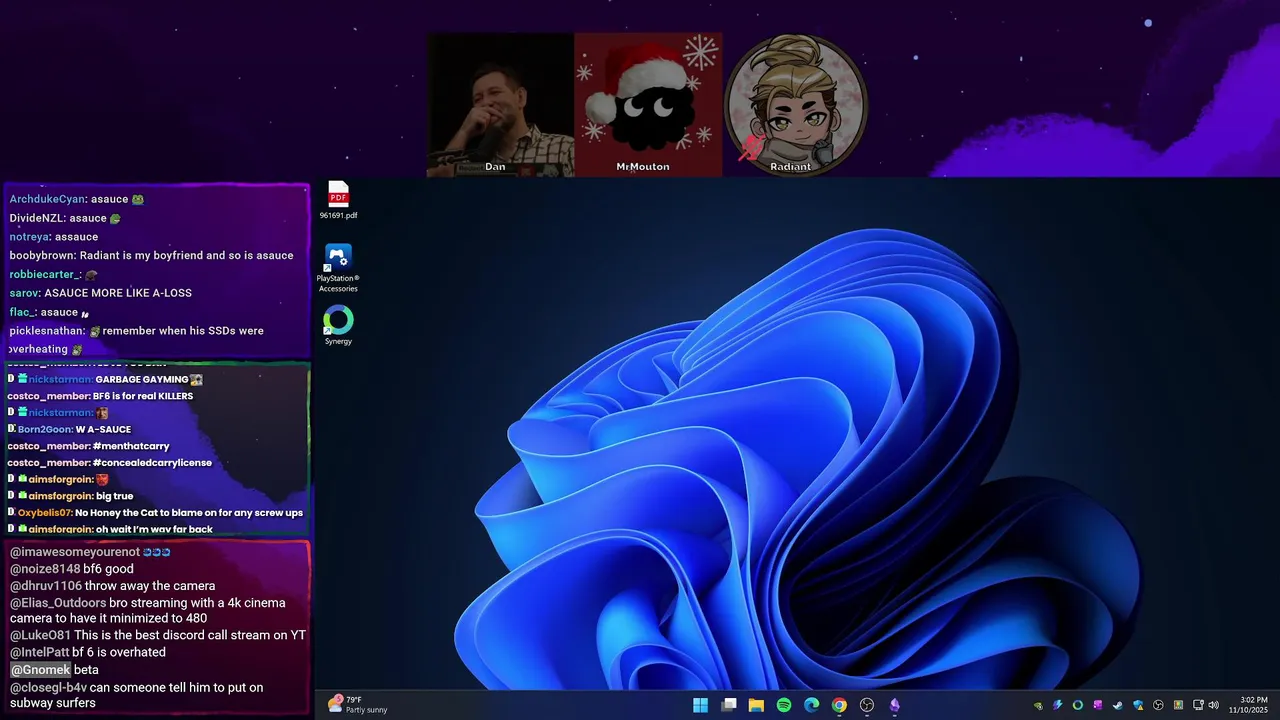The height and width of the screenshot is (720, 1280).
Task: Click the purple lightning bolt tray icon
Action: (1058, 705)
